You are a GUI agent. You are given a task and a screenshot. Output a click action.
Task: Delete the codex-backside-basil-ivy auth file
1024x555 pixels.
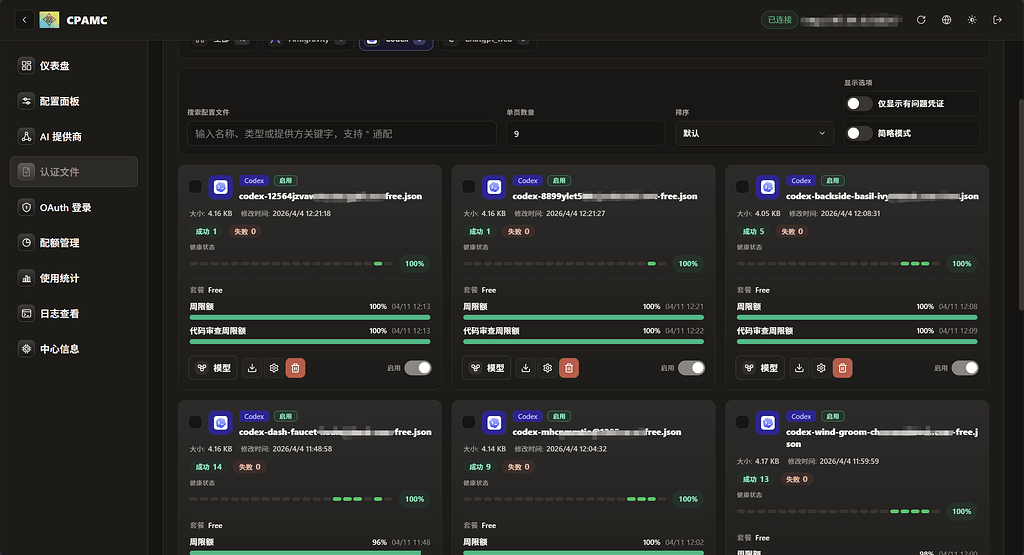(x=842, y=368)
